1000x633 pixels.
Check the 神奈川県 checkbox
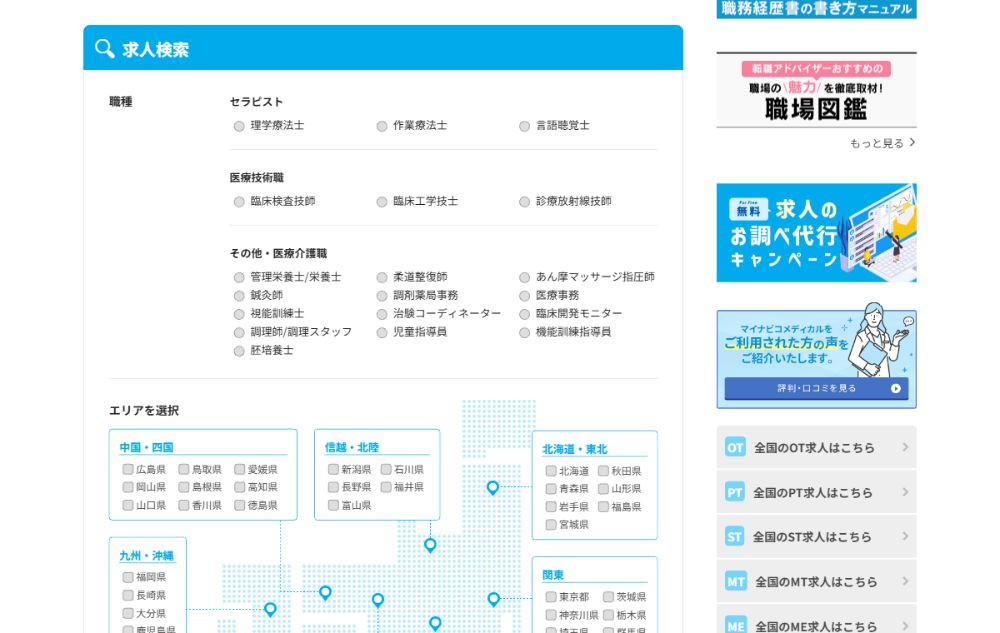pos(551,615)
